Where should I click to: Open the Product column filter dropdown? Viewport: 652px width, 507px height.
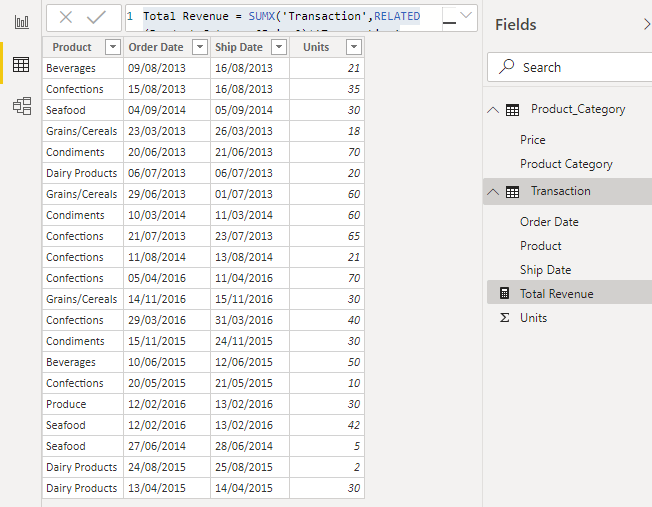point(113,47)
